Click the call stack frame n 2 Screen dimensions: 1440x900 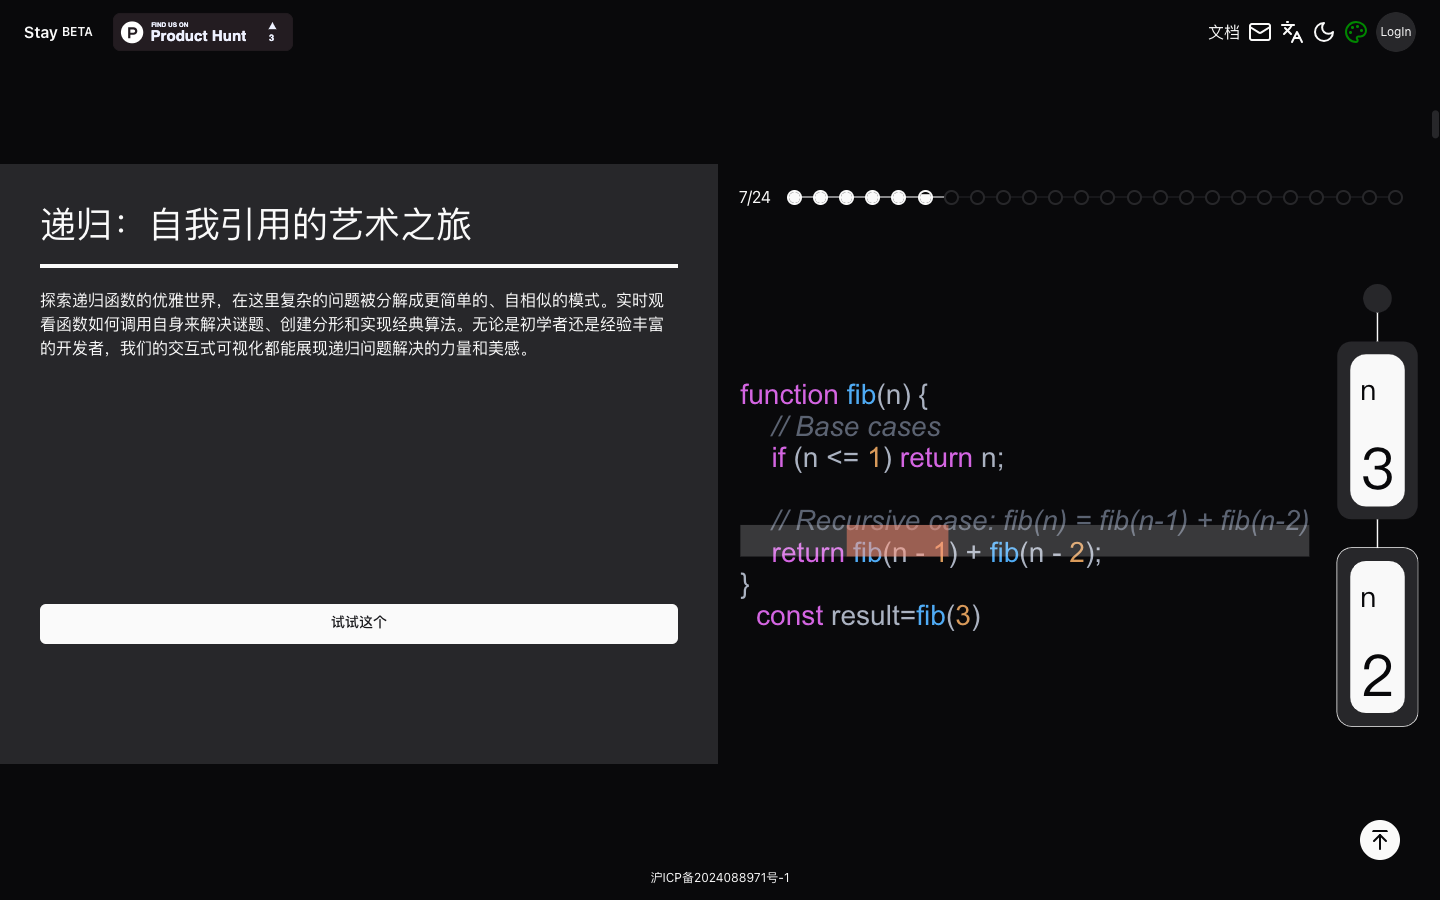pyautogui.click(x=1377, y=637)
